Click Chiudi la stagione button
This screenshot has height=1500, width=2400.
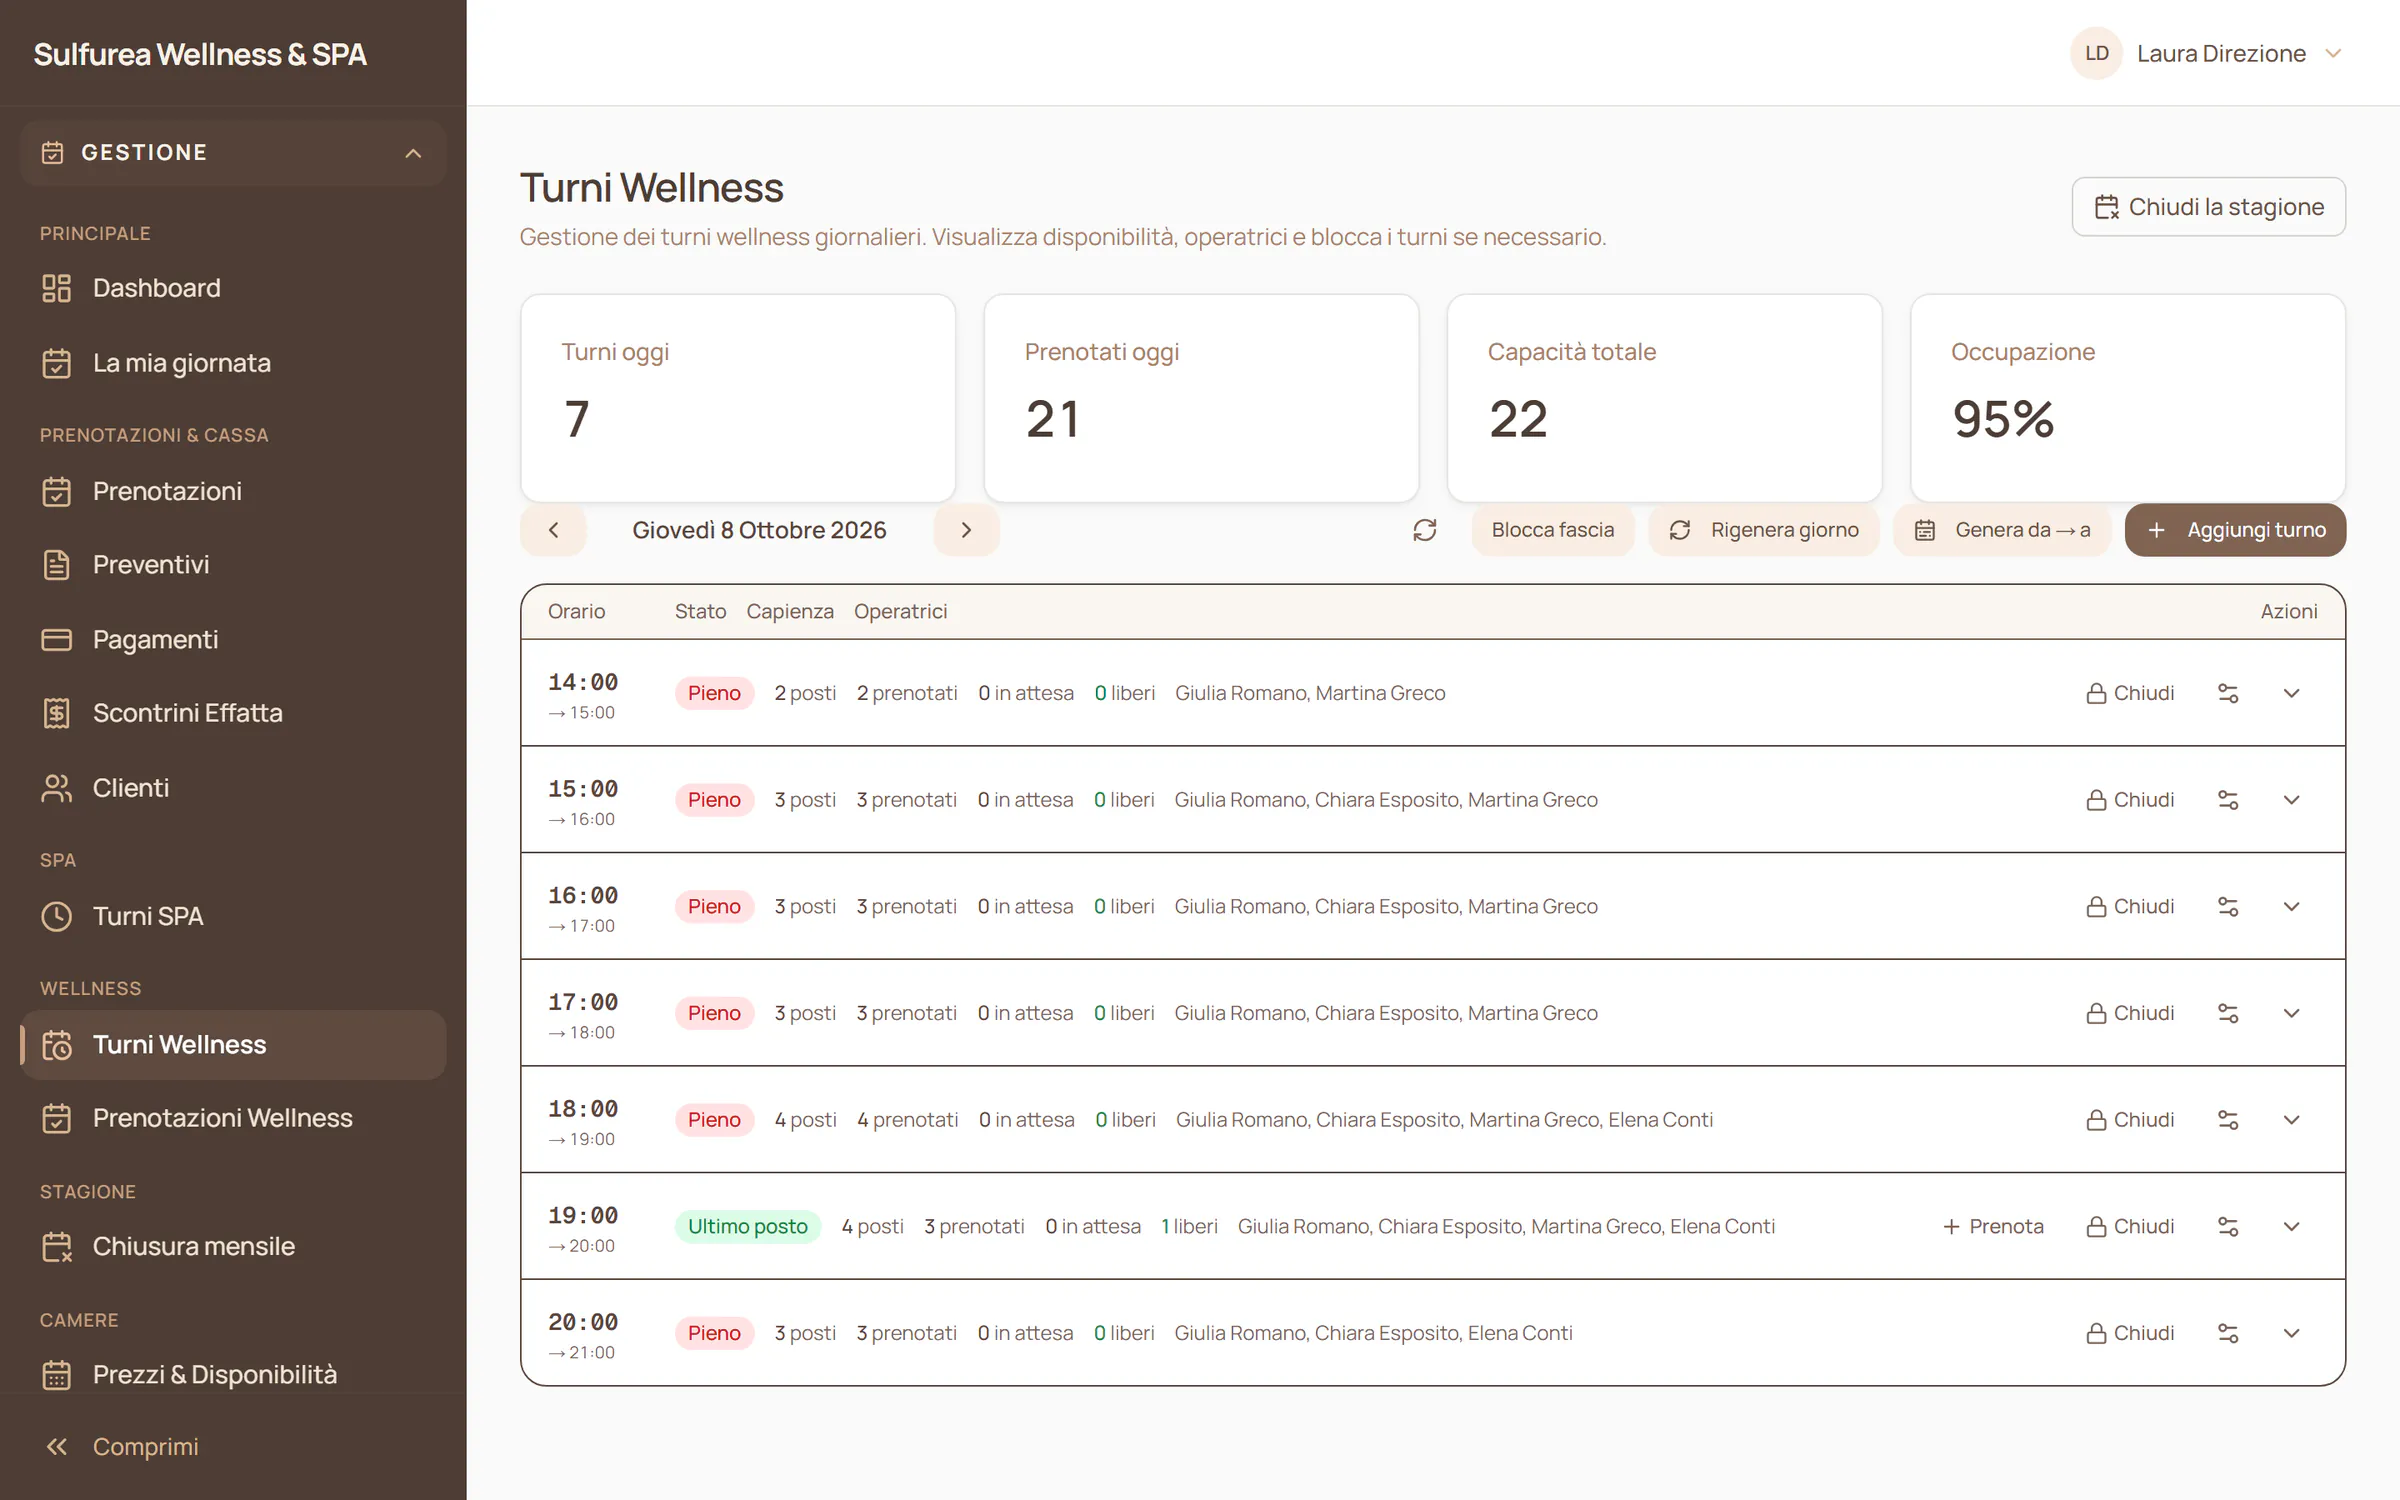click(2208, 207)
